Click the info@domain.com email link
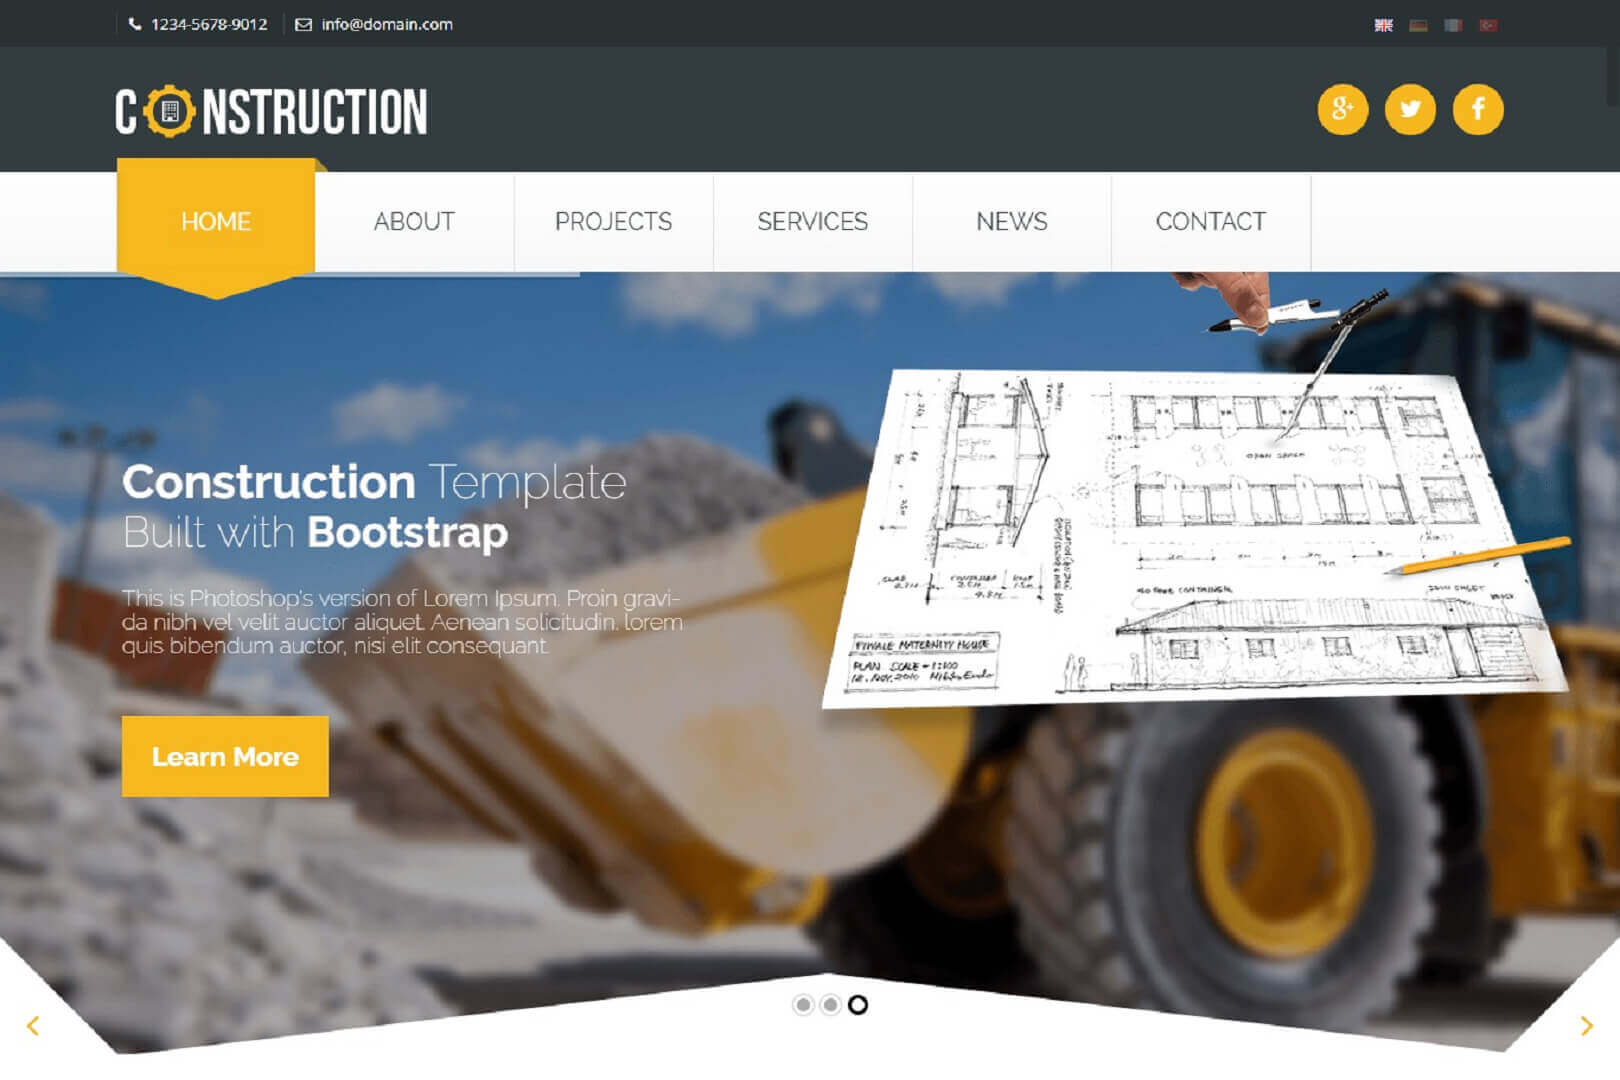1620x1080 pixels. click(x=387, y=24)
